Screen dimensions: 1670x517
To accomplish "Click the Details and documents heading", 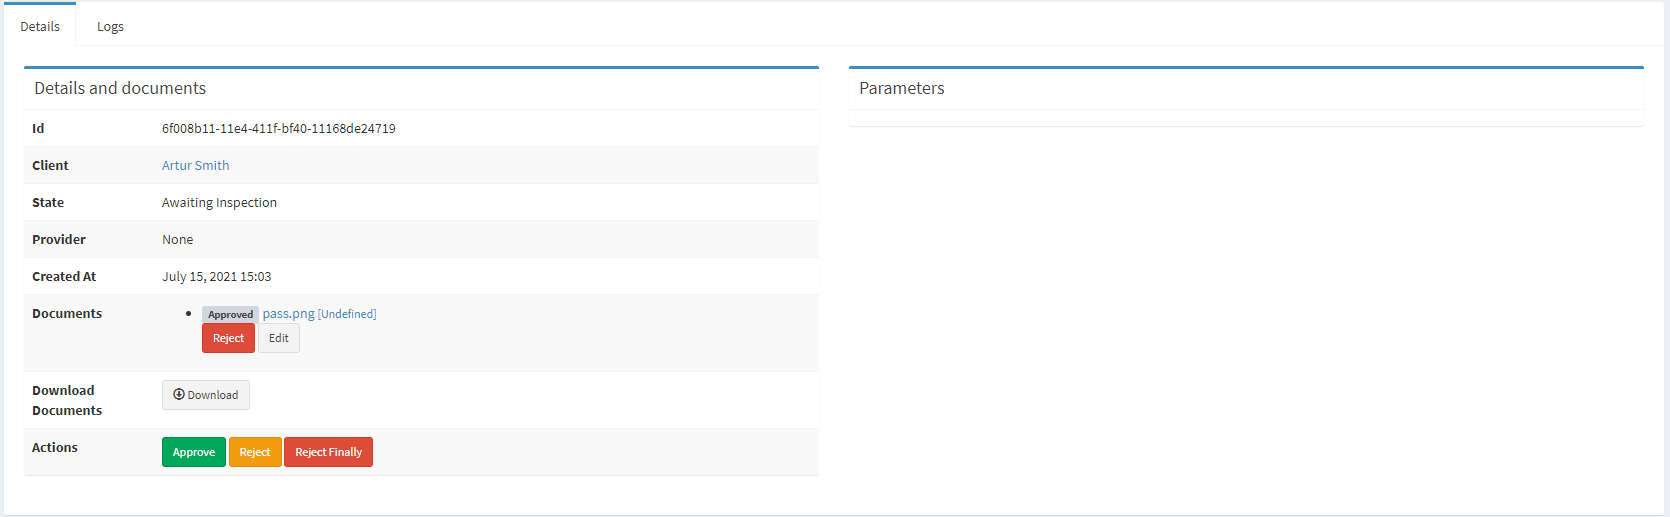I will pyautogui.click(x=120, y=89).
